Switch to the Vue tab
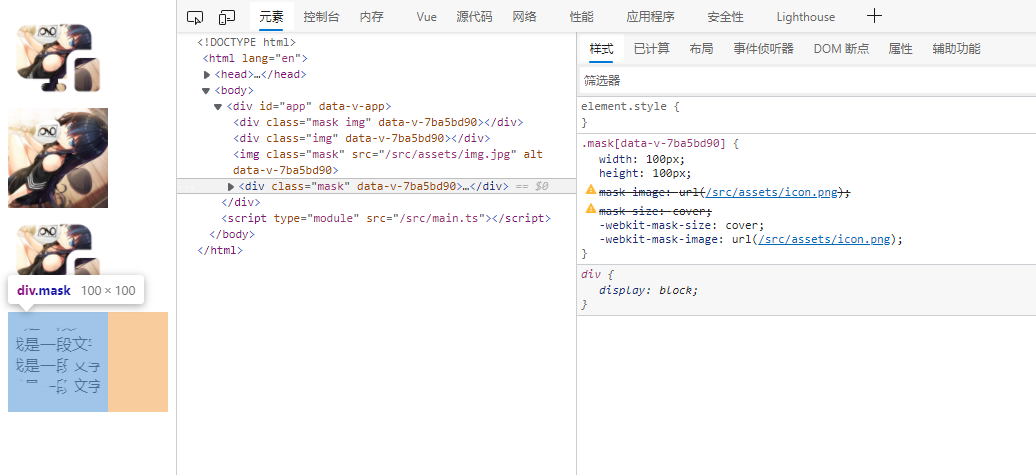This screenshot has height=475, width=1036. [x=427, y=17]
